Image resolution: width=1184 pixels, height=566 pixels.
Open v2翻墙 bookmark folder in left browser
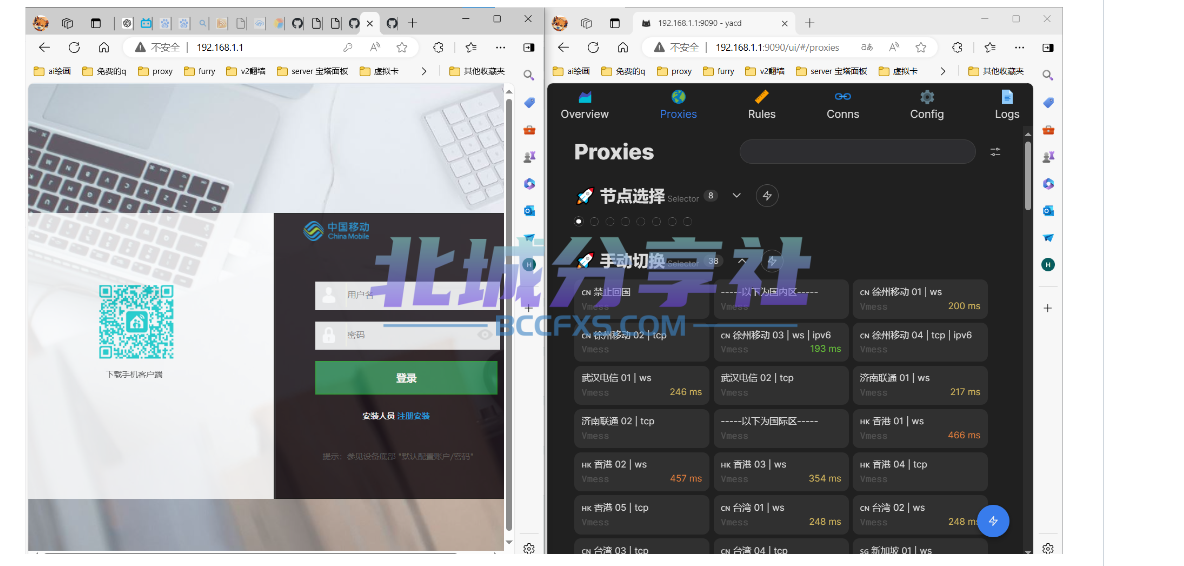tap(246, 72)
